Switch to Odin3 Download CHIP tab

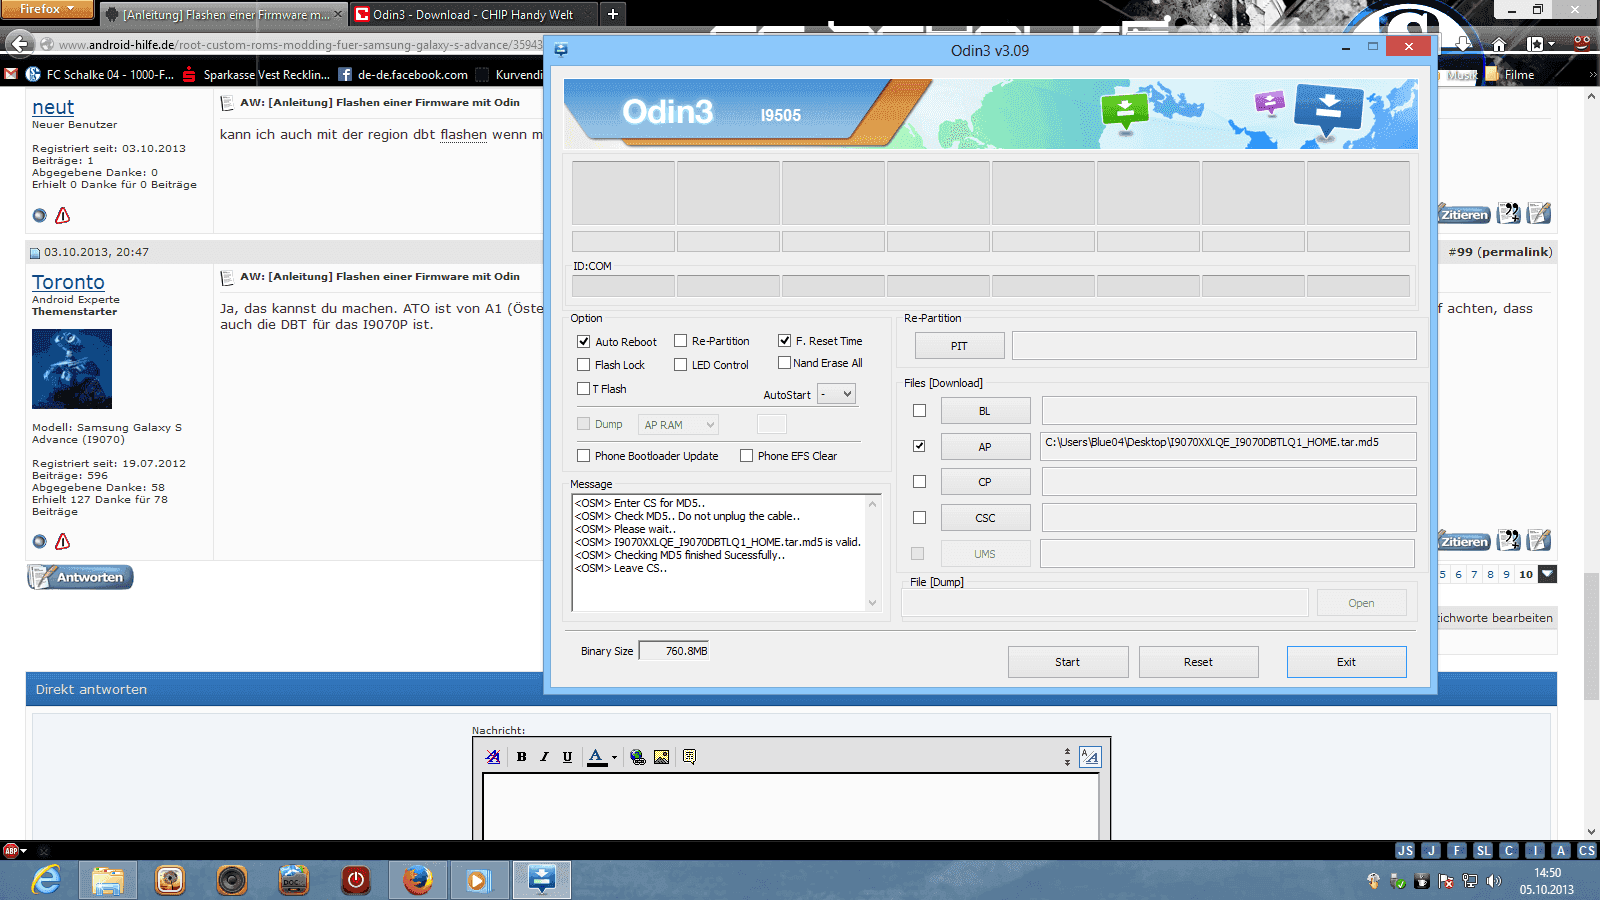(472, 15)
